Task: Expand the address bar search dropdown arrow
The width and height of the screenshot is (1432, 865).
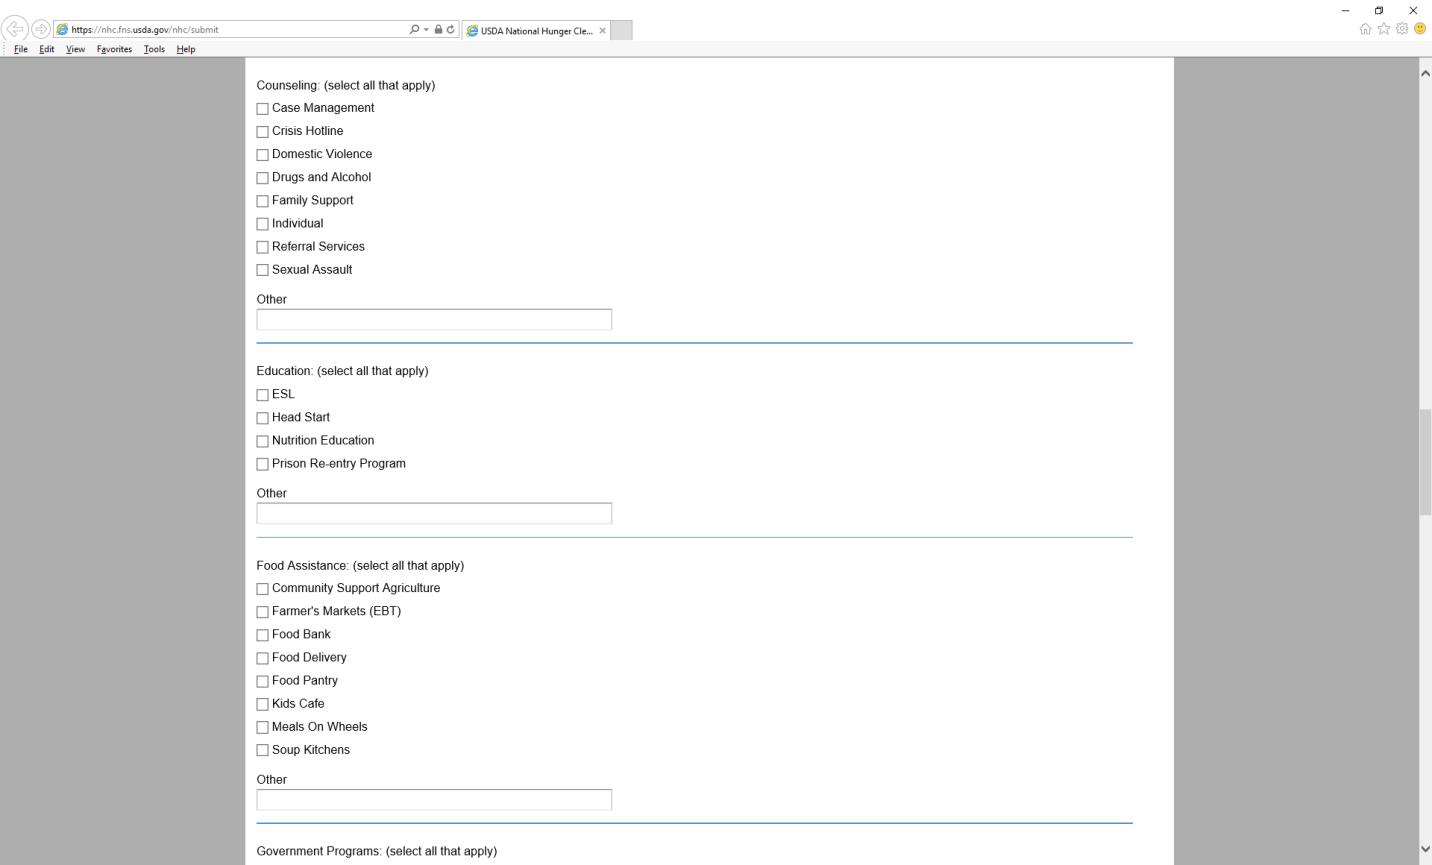Action: pyautogui.click(x=426, y=30)
